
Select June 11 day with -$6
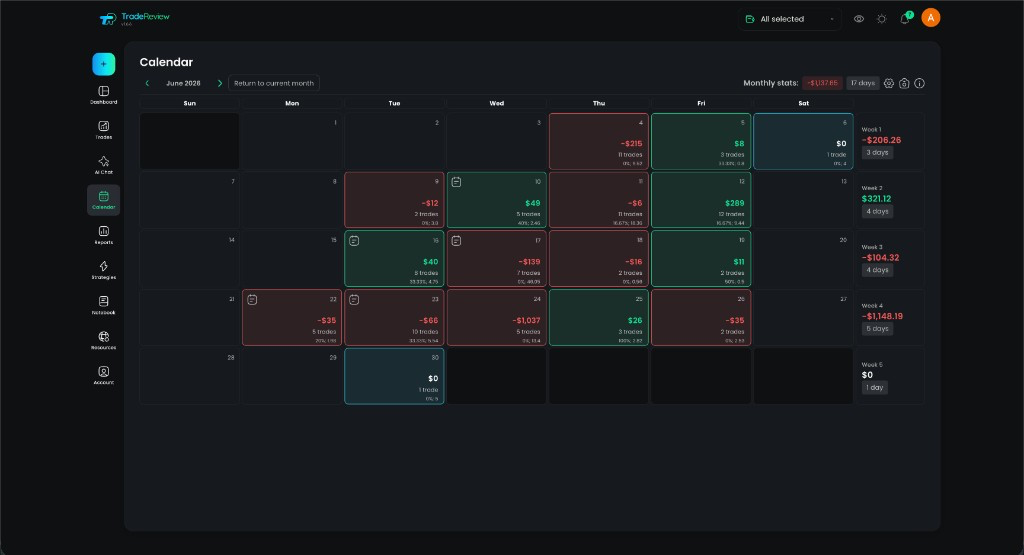coord(599,200)
